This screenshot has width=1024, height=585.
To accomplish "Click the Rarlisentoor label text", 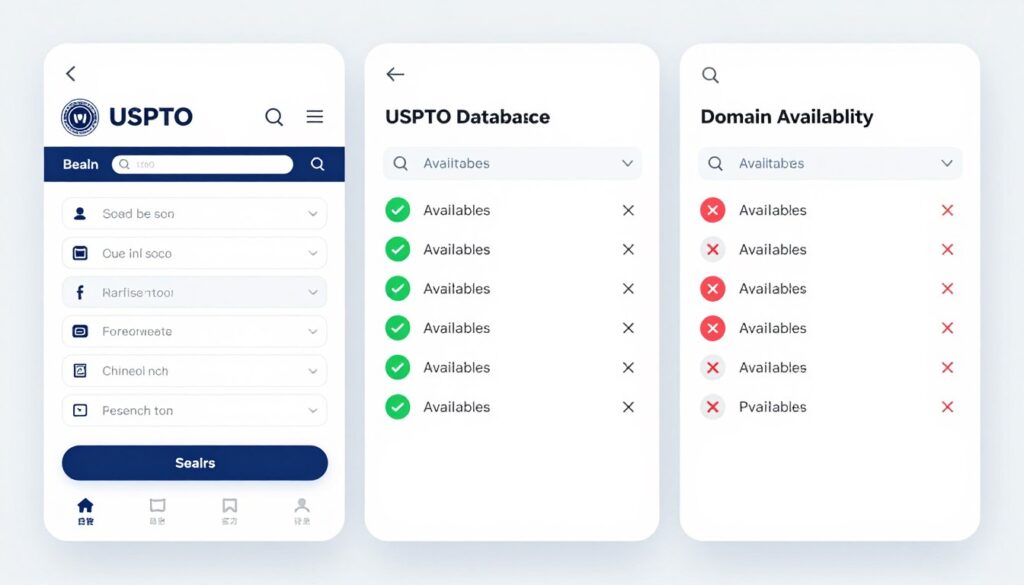I will (138, 292).
